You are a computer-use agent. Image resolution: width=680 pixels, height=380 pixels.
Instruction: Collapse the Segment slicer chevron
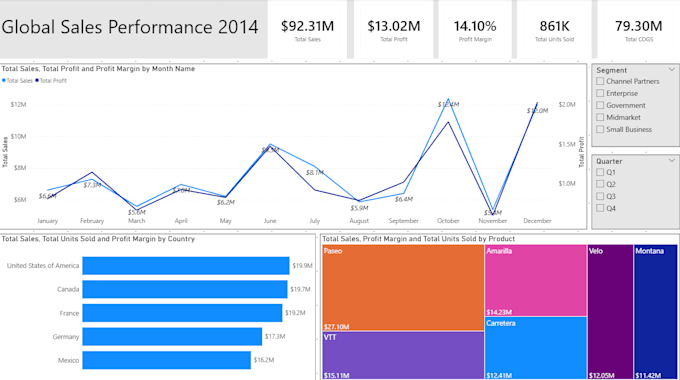672,69
